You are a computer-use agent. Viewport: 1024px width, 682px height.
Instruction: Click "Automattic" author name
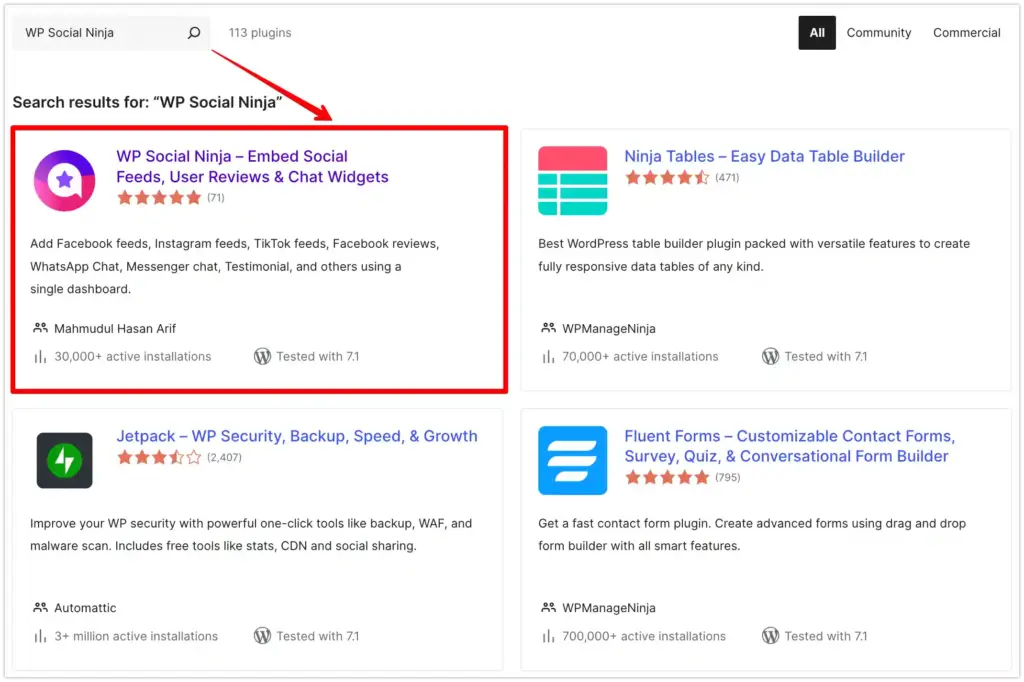click(85, 608)
